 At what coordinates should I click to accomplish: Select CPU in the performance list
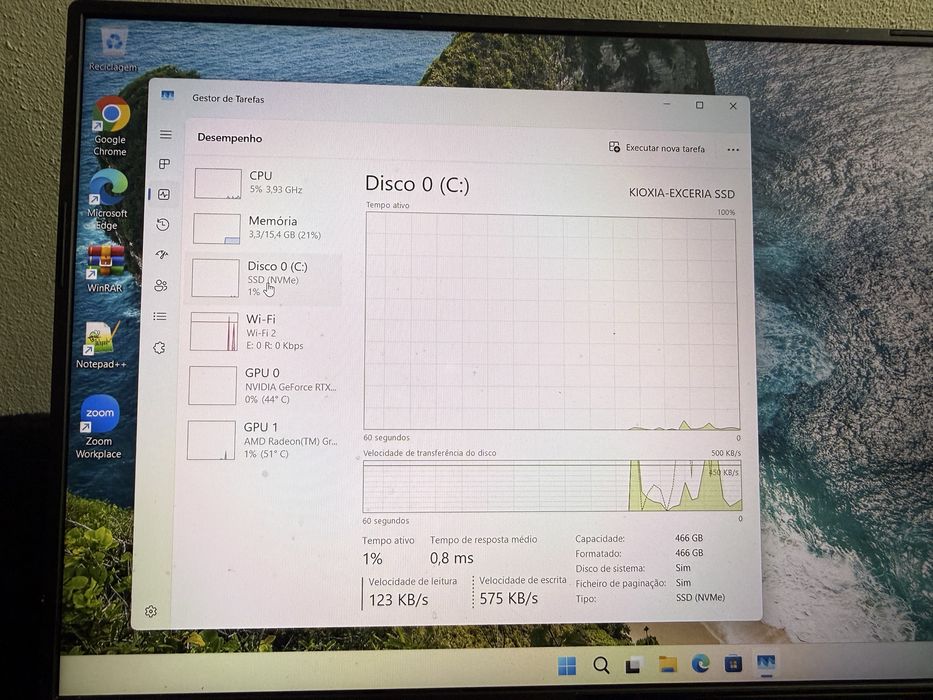[267, 183]
